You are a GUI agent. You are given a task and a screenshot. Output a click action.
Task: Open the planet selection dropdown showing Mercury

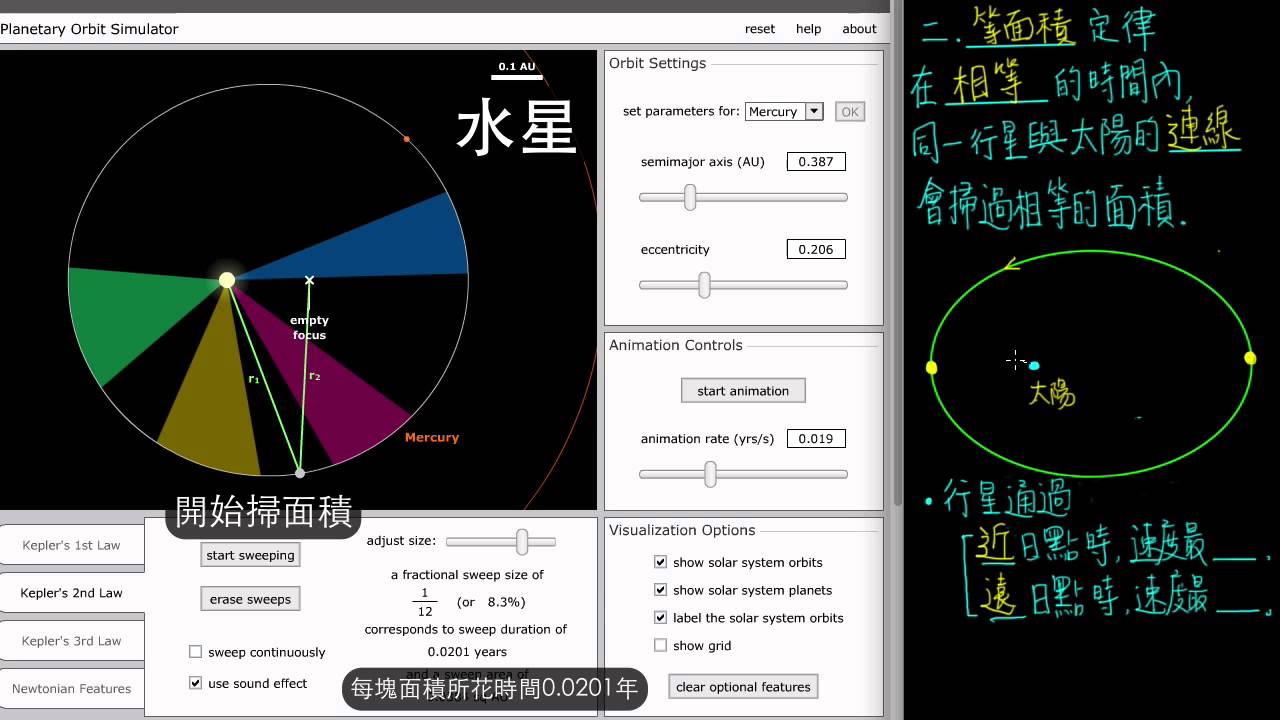[784, 112]
